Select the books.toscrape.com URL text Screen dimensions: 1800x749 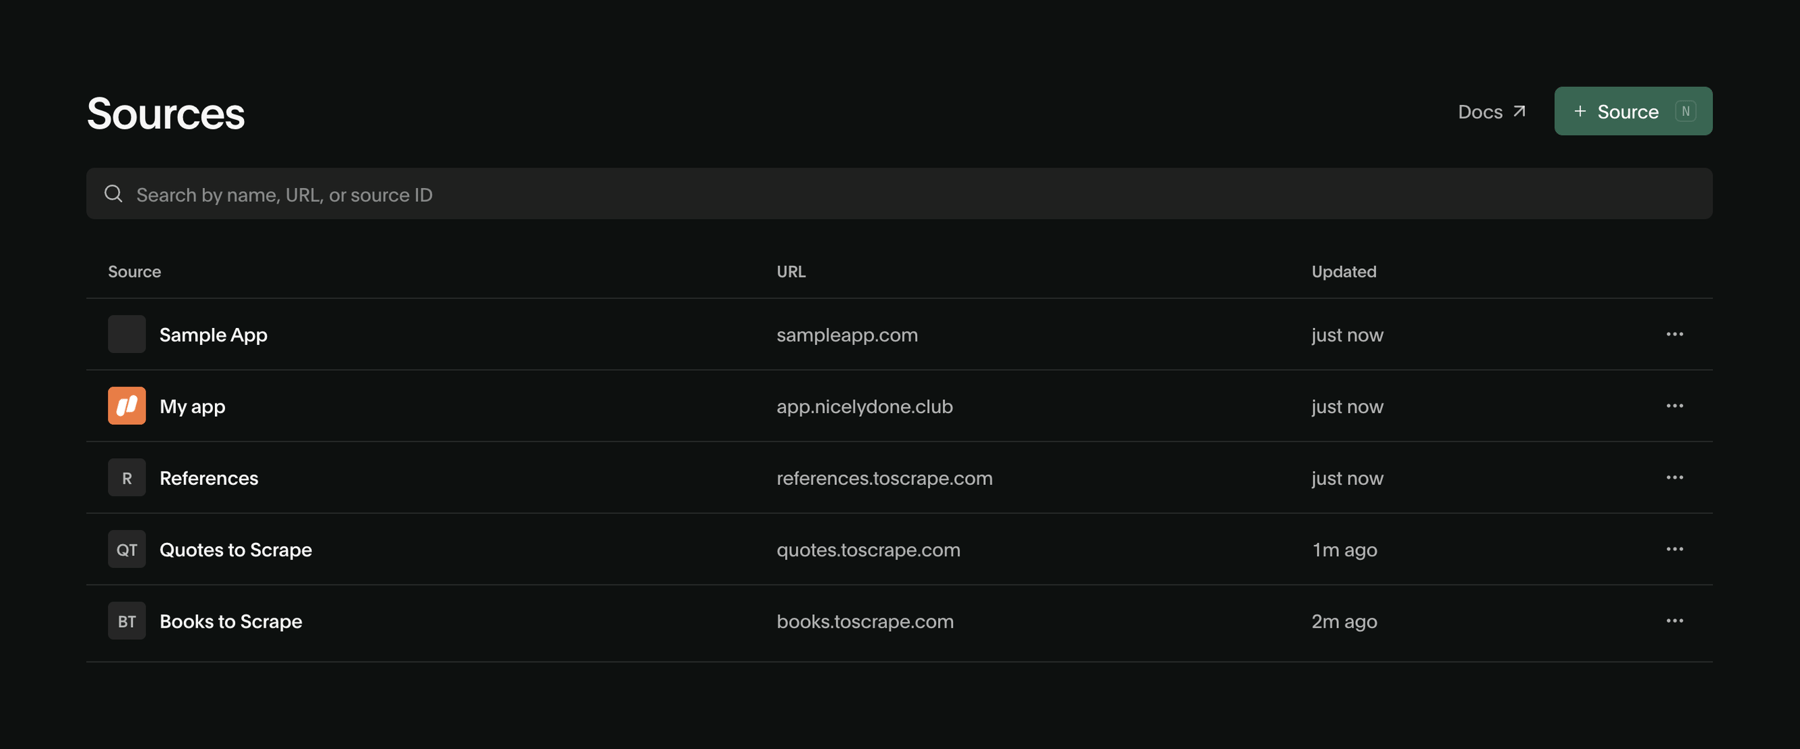(x=865, y=621)
